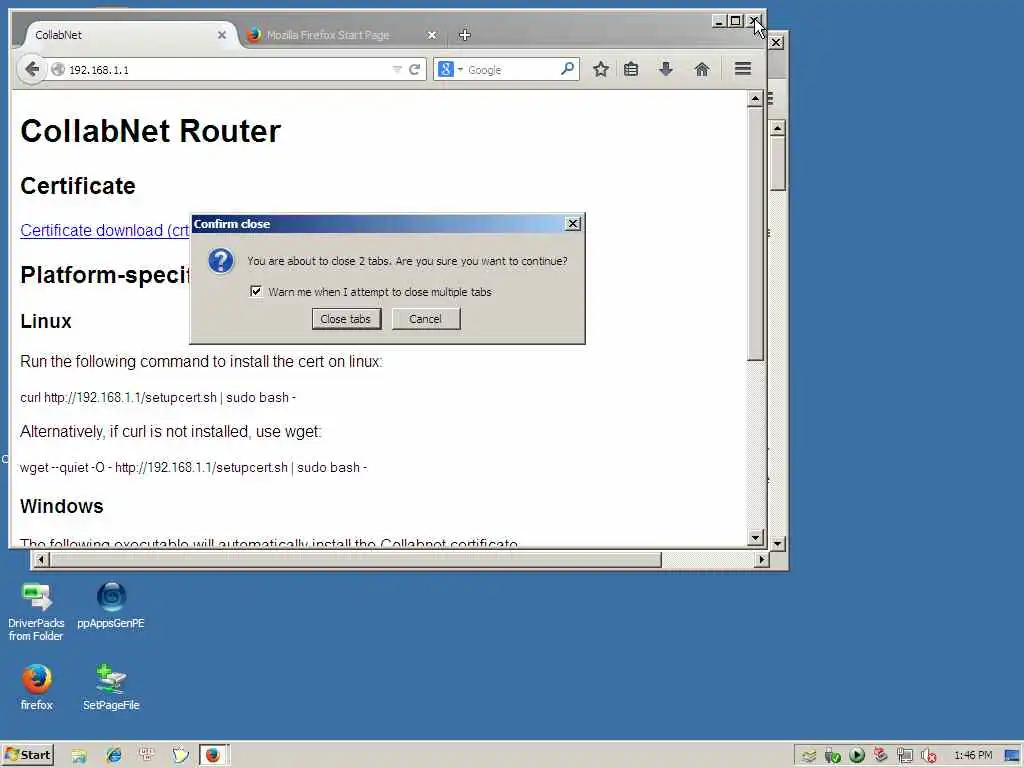
Task: Click the Firefox taskbar button
Action: pos(214,755)
